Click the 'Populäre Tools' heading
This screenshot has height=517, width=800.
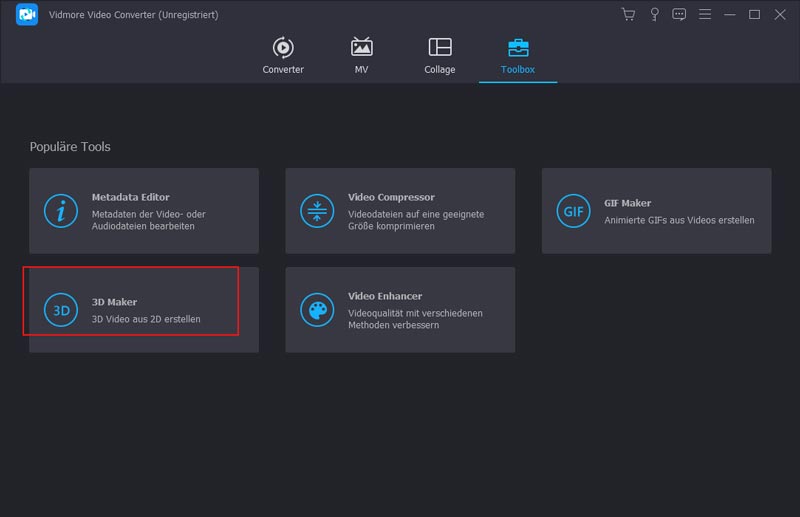coord(70,147)
